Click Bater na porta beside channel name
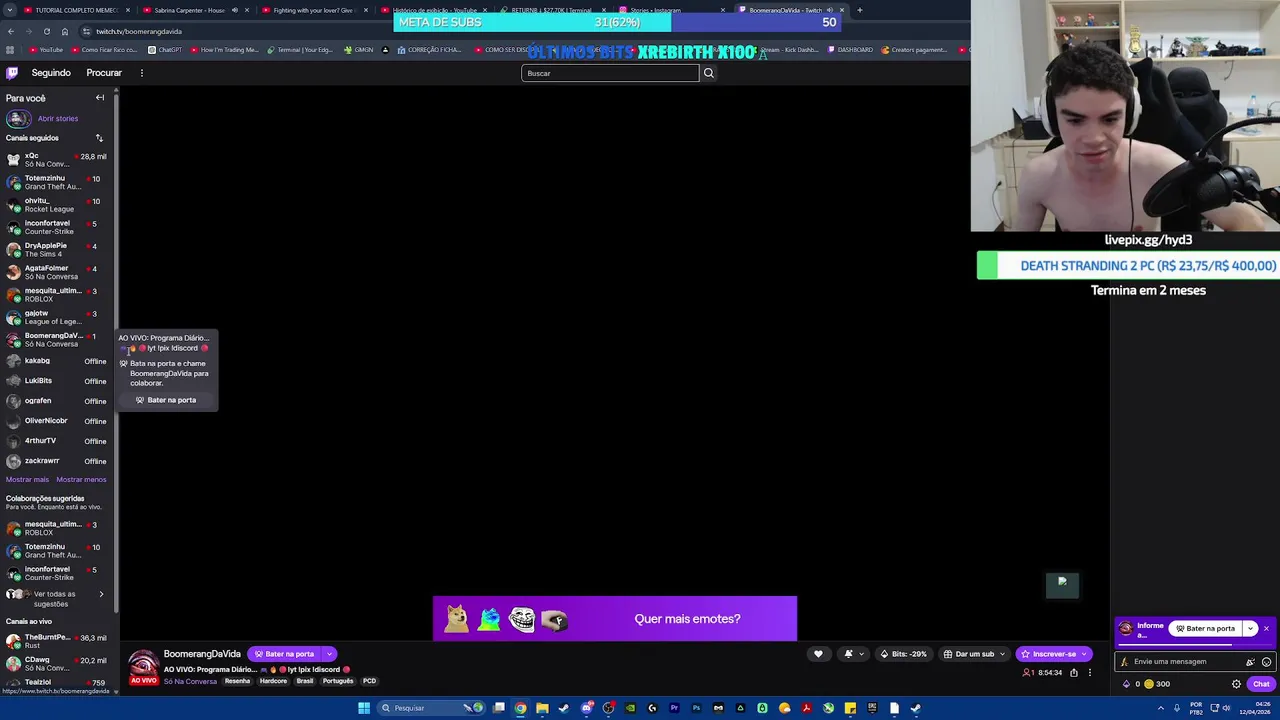 (x=285, y=654)
